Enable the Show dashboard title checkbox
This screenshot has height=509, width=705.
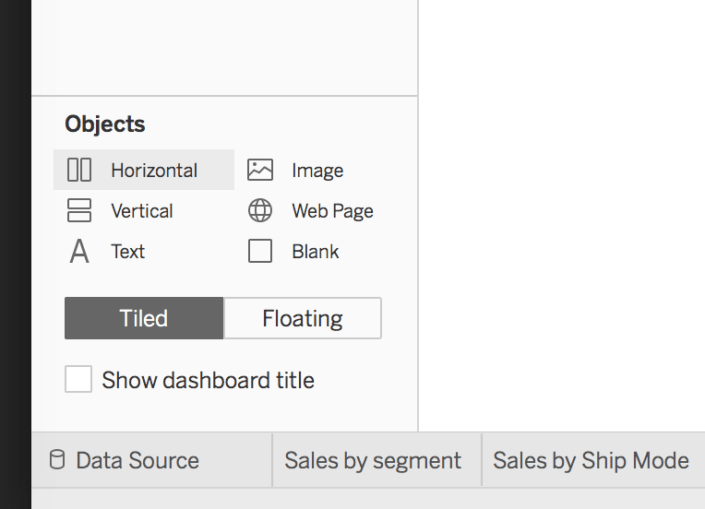point(78,380)
